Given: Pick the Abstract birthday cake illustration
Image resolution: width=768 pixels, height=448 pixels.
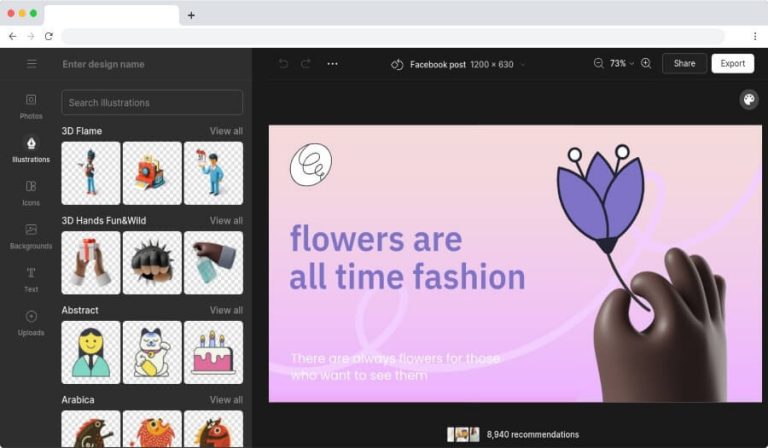Looking at the screenshot, I should pyautogui.click(x=214, y=353).
